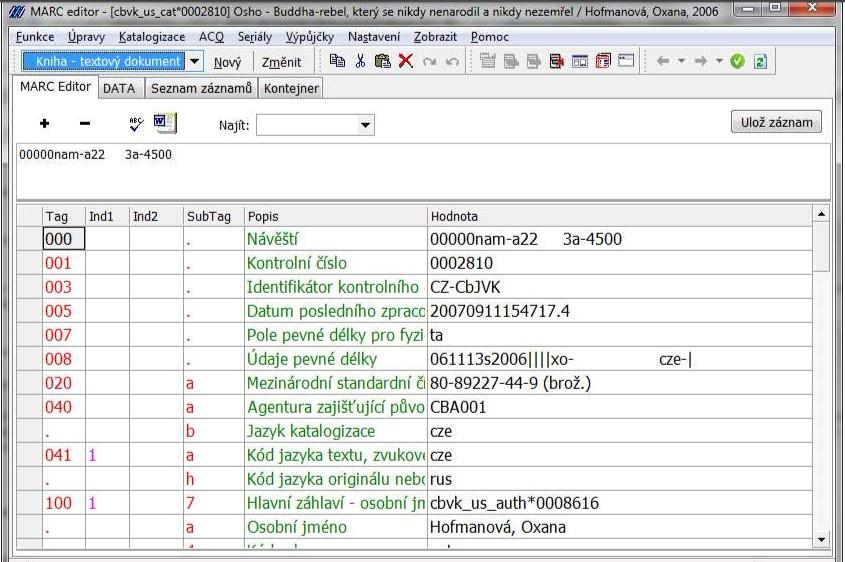Click the blank window icon in the toolbar
The height and width of the screenshot is (562, 845).
[626, 60]
